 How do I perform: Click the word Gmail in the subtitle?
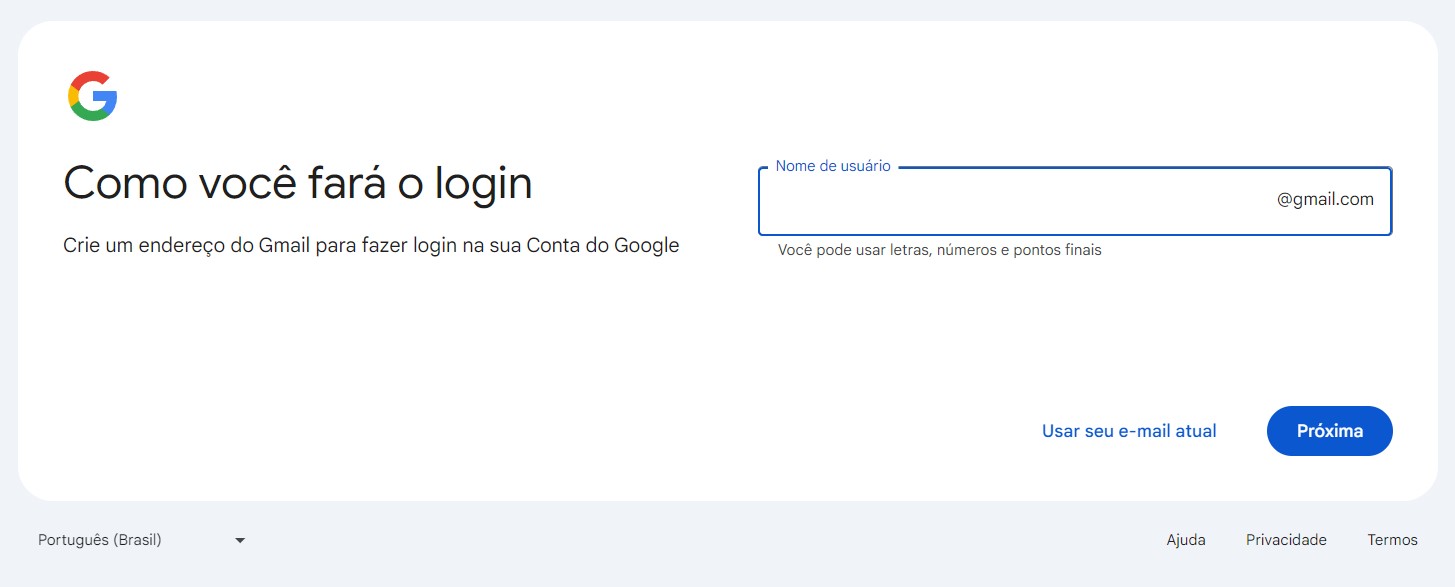tap(285, 245)
